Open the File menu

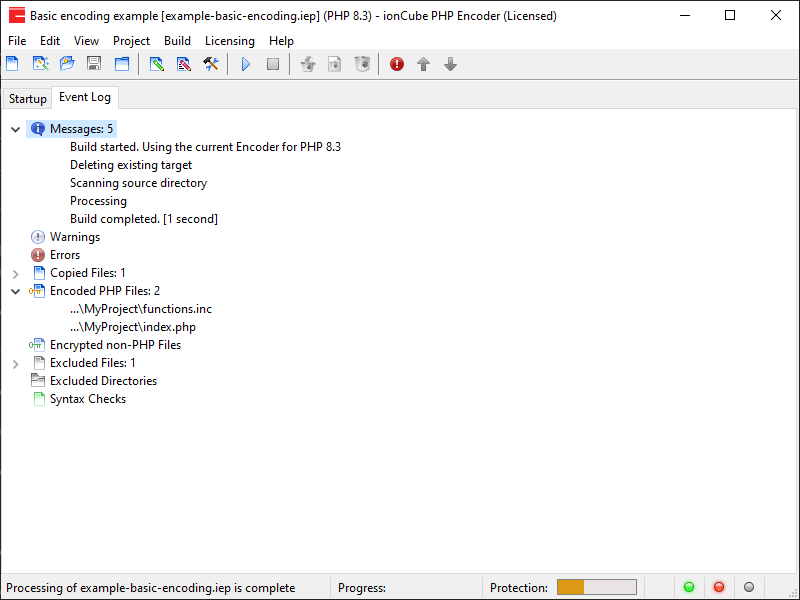[x=17, y=41]
